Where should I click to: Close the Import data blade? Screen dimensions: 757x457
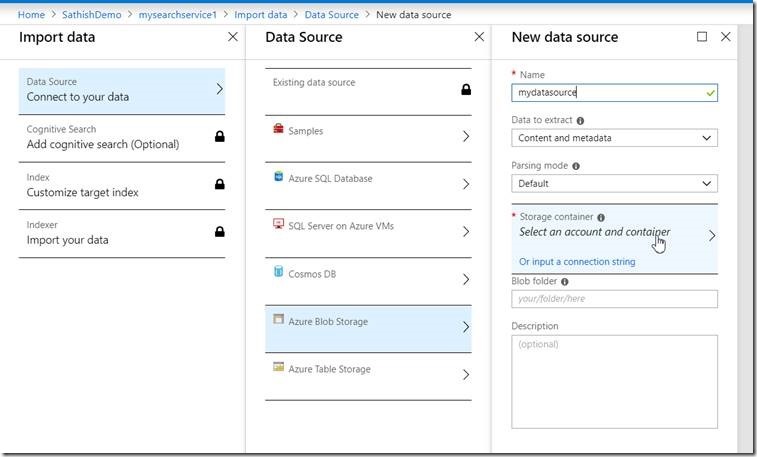[x=233, y=37]
